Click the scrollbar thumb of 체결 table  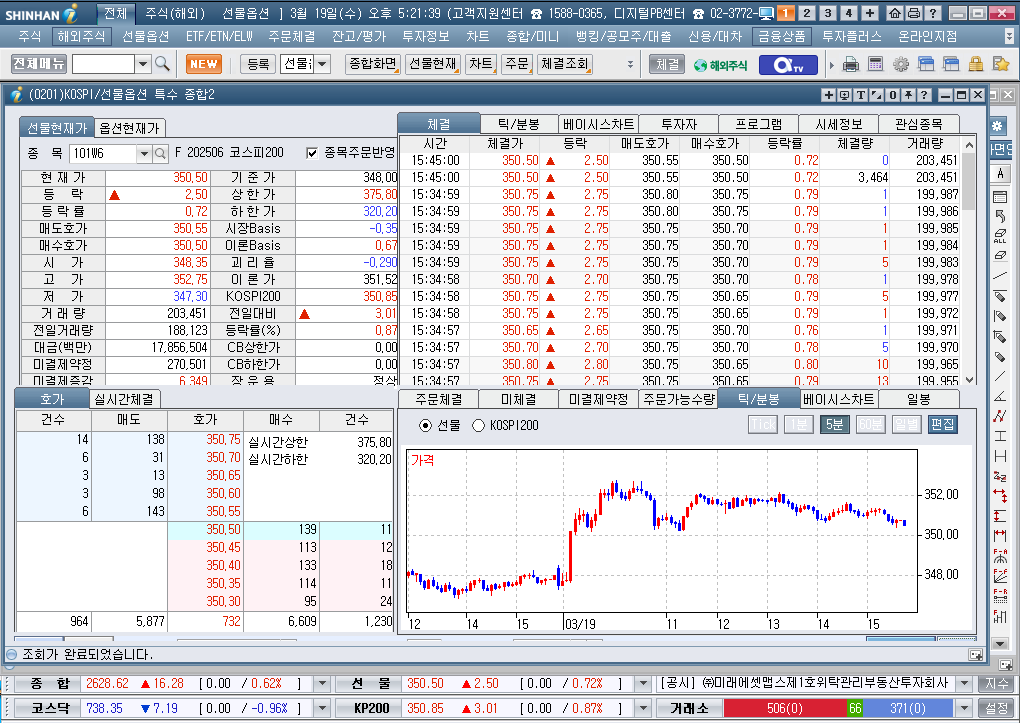pyautogui.click(x=969, y=181)
